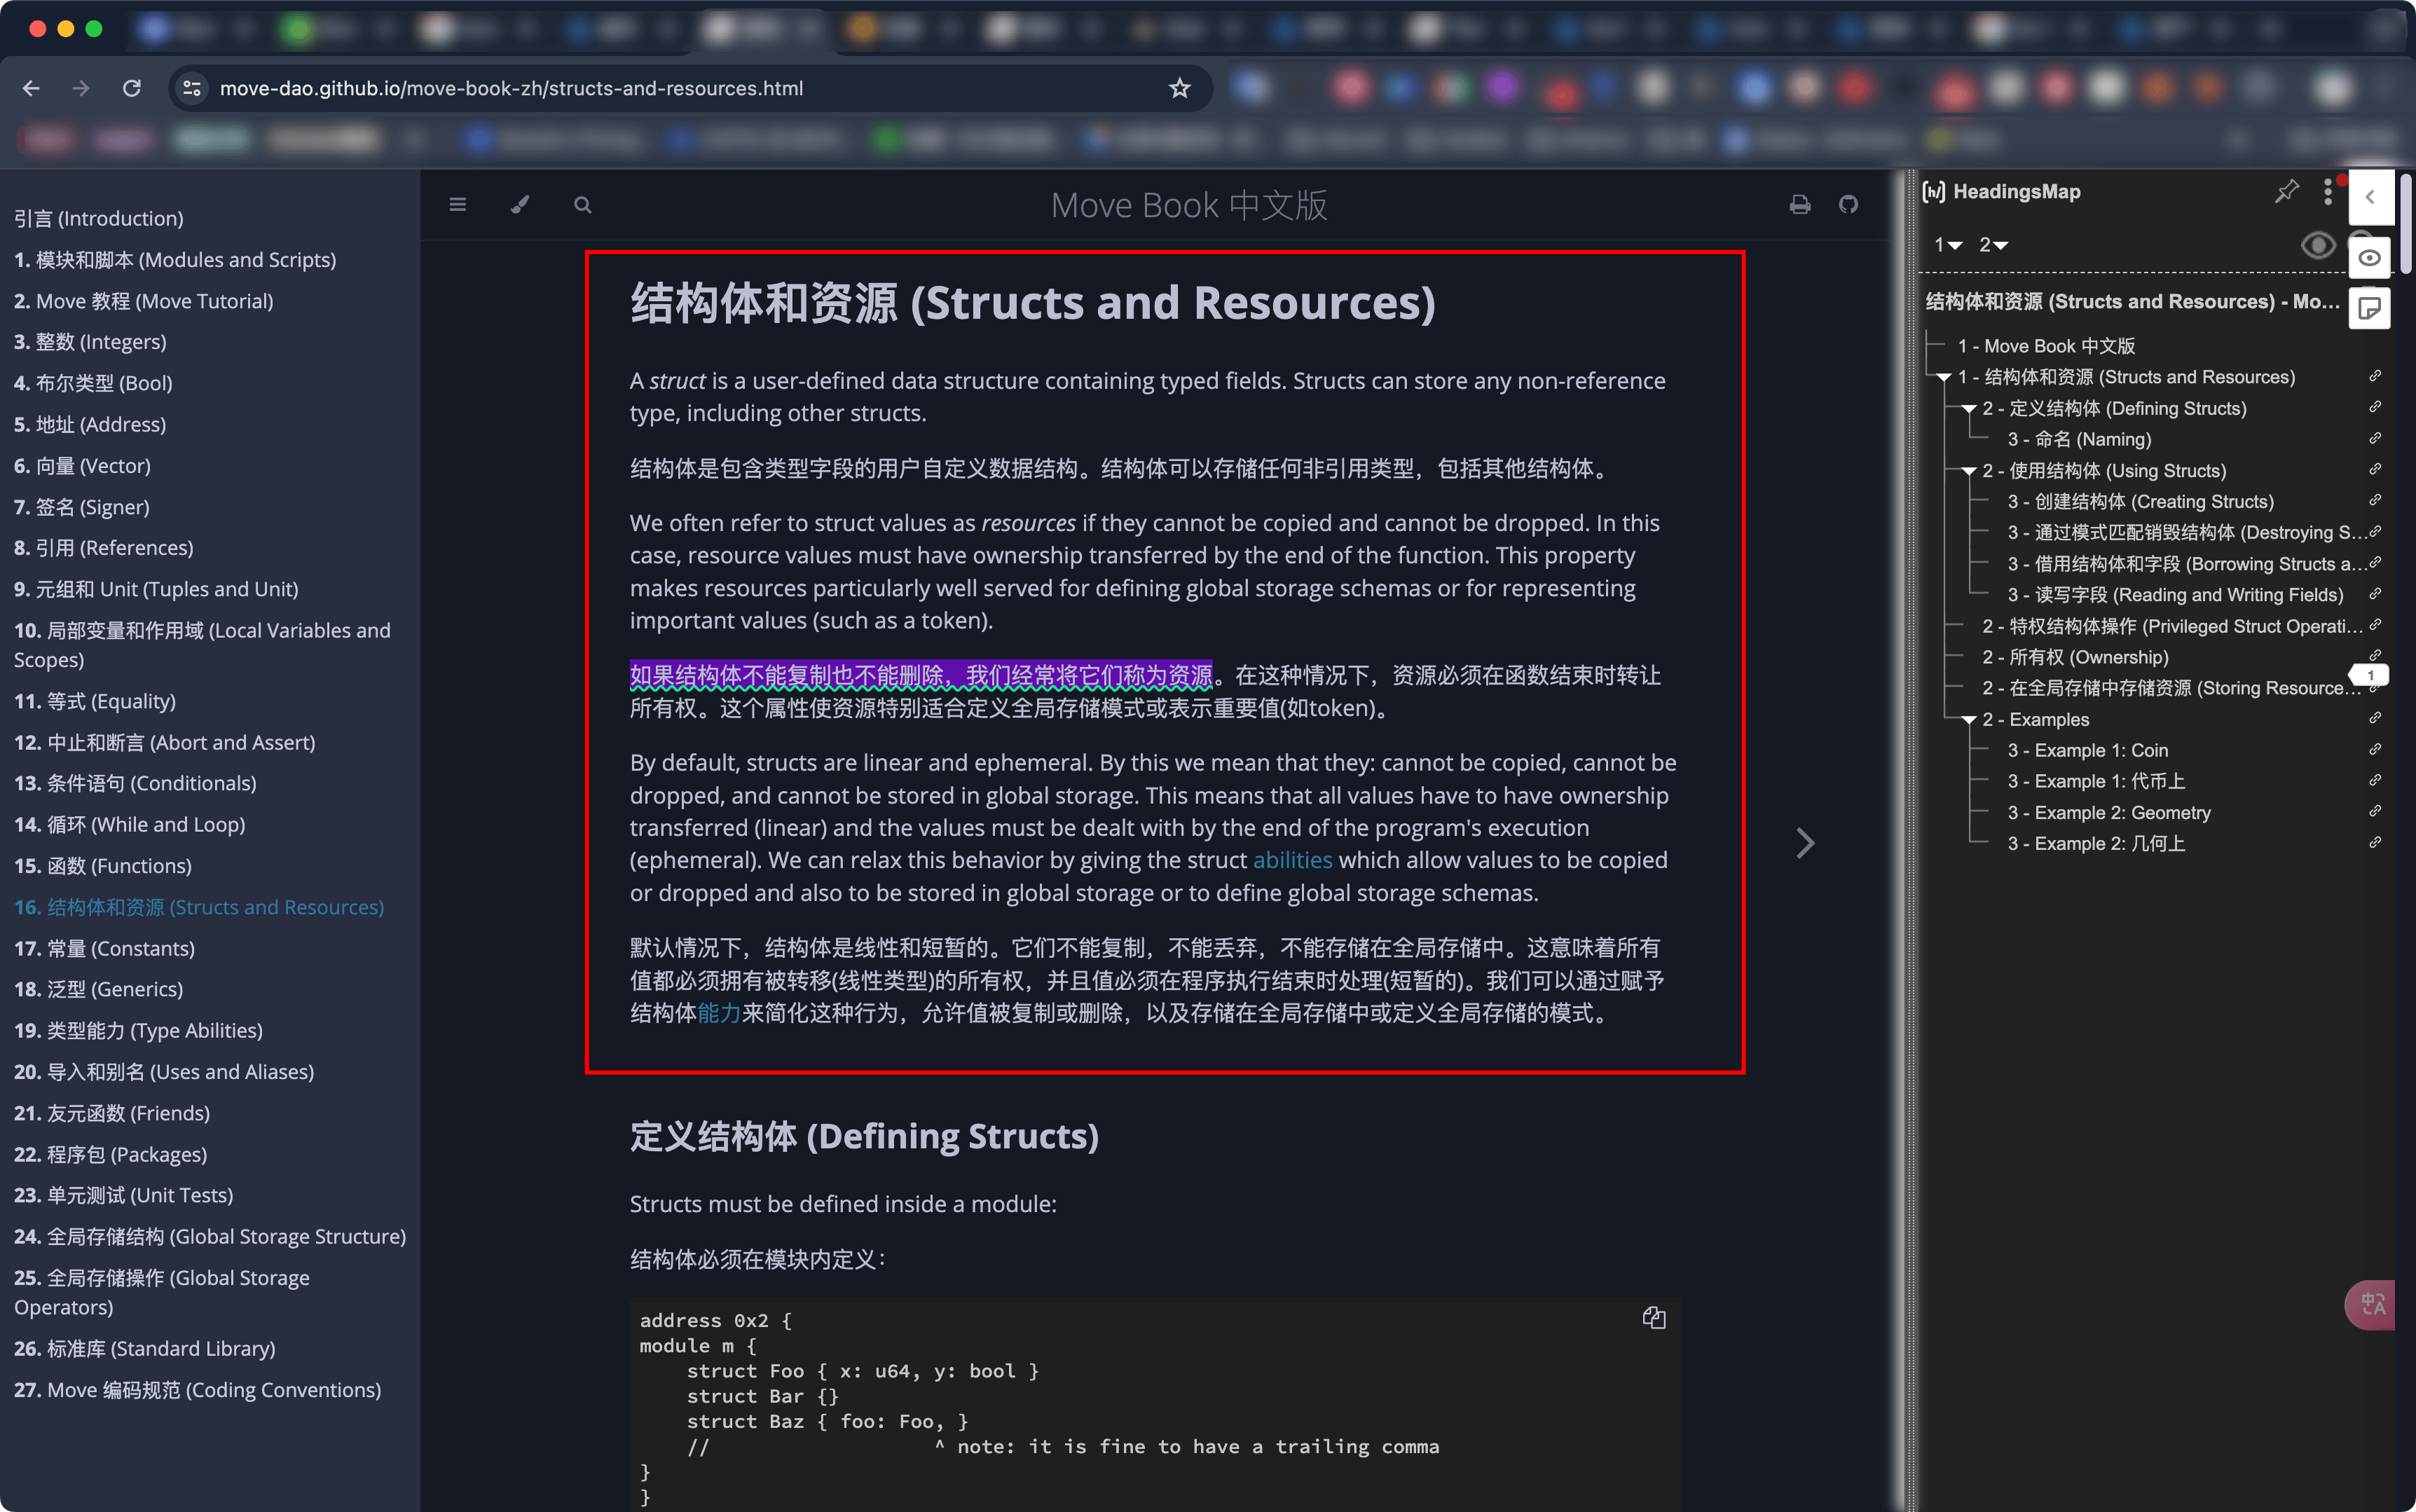Open chapter 11. 等式 (Equality)
This screenshot has width=2416, height=1512.
(x=95, y=701)
